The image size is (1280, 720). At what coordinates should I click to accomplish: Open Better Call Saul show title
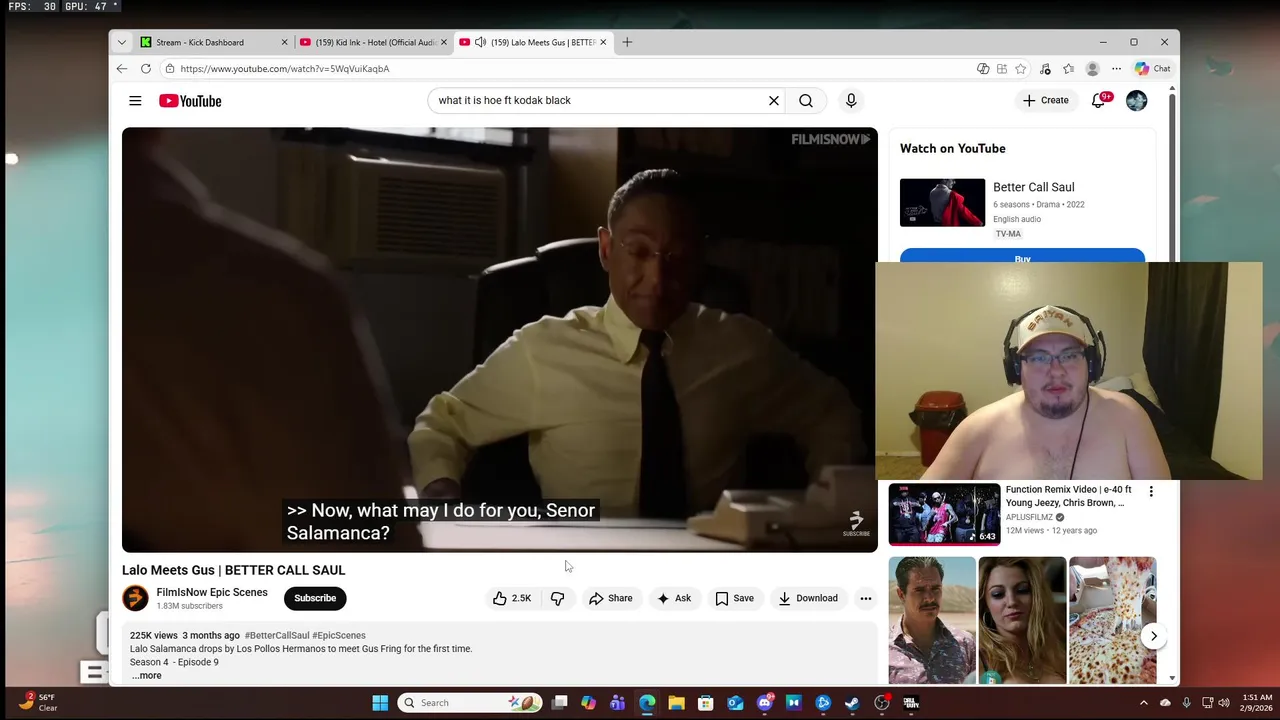point(1033,187)
